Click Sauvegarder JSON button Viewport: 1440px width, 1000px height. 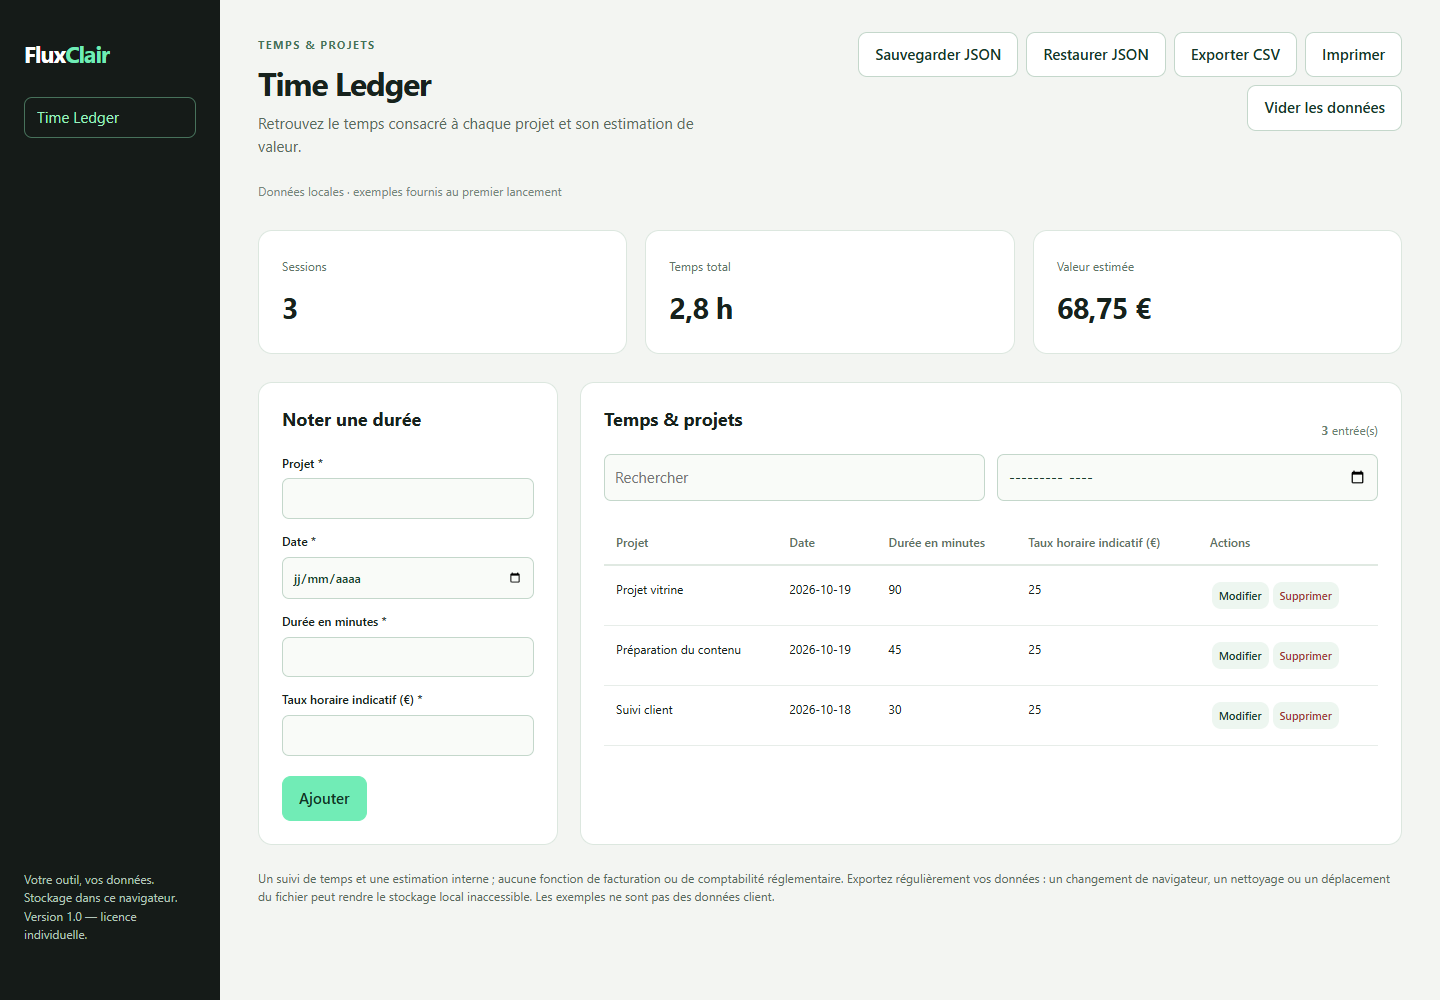tap(938, 55)
